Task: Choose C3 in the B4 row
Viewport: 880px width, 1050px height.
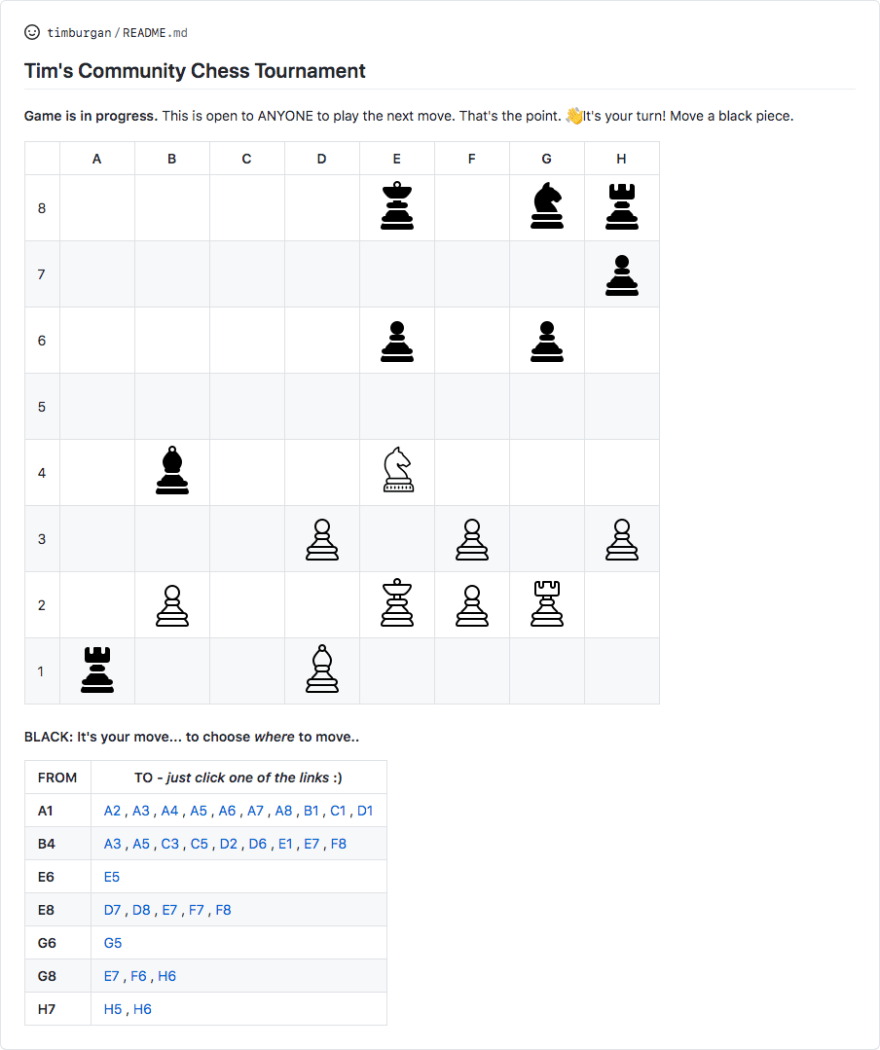Action: coord(170,844)
